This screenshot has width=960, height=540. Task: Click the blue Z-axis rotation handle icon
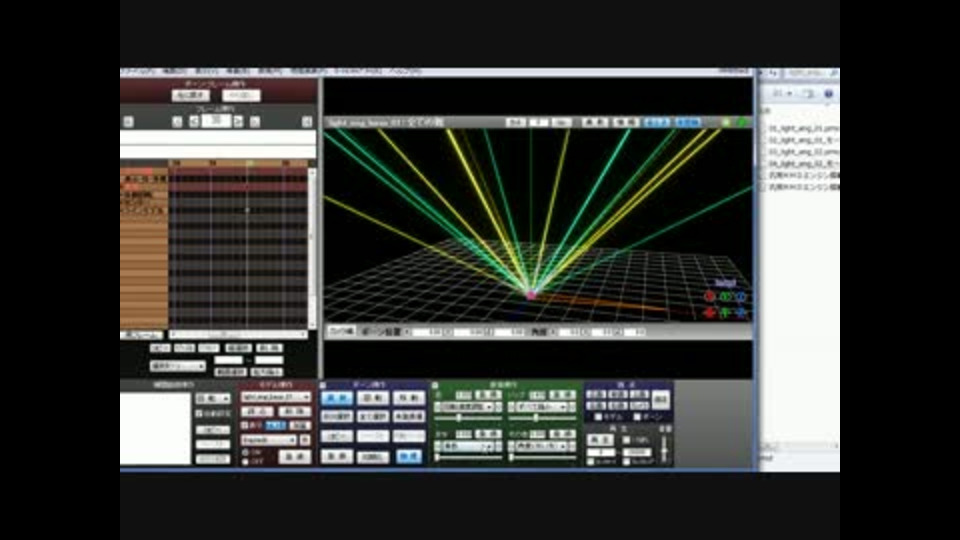[x=741, y=297]
